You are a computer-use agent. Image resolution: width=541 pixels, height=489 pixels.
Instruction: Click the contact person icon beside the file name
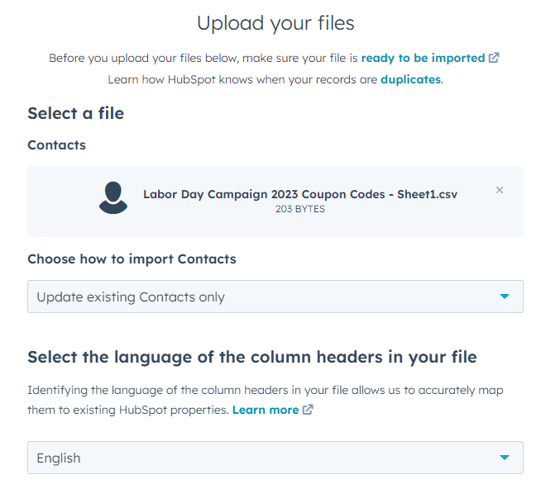(113, 198)
